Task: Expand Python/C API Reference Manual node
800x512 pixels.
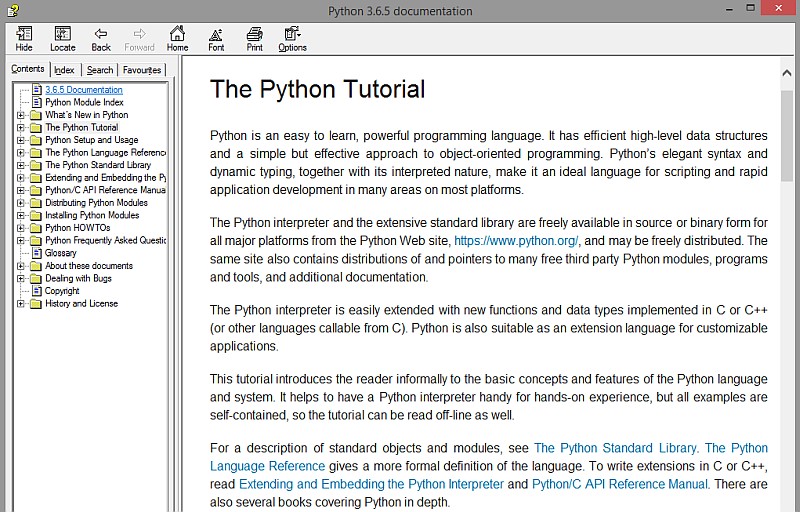Action: [20, 190]
